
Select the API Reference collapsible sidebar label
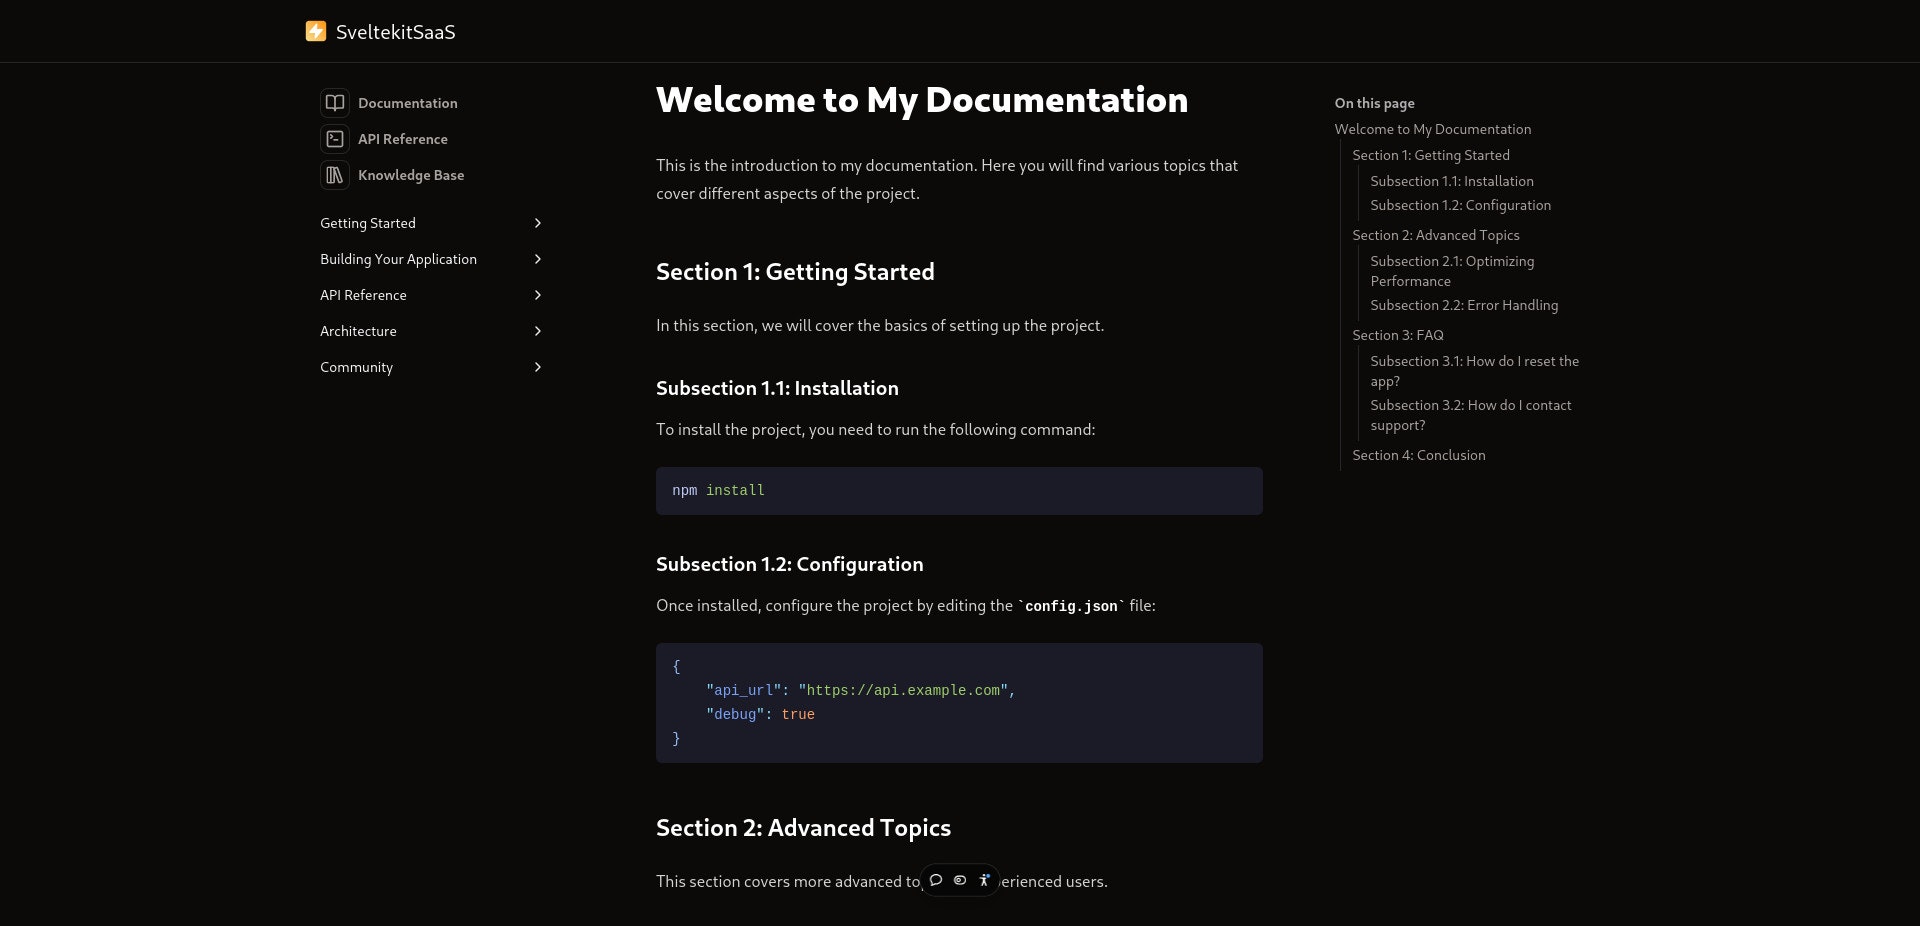(363, 295)
